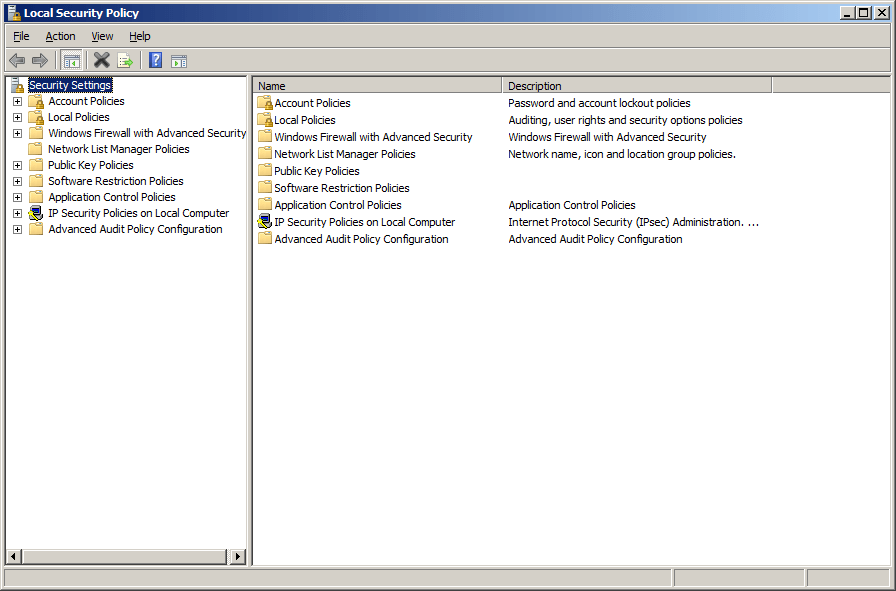Screen dimensions: 896x591
Task: Select Software Restriction Policies list name
Action: (x=342, y=188)
